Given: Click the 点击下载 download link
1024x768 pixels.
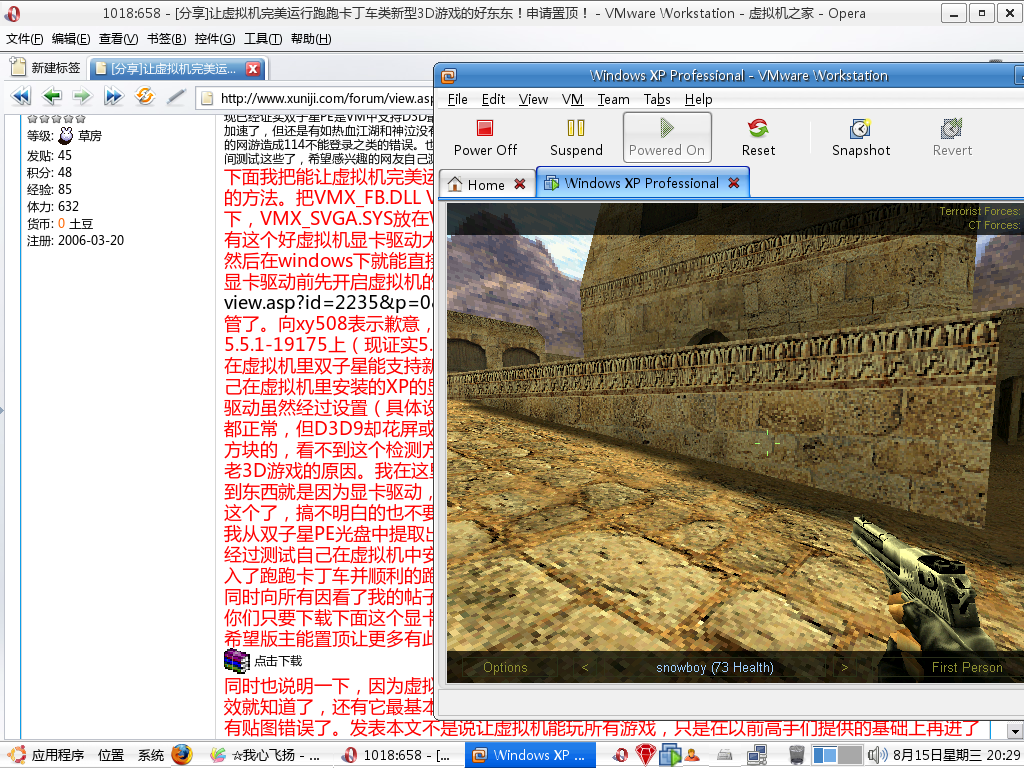Looking at the screenshot, I should click(278, 661).
